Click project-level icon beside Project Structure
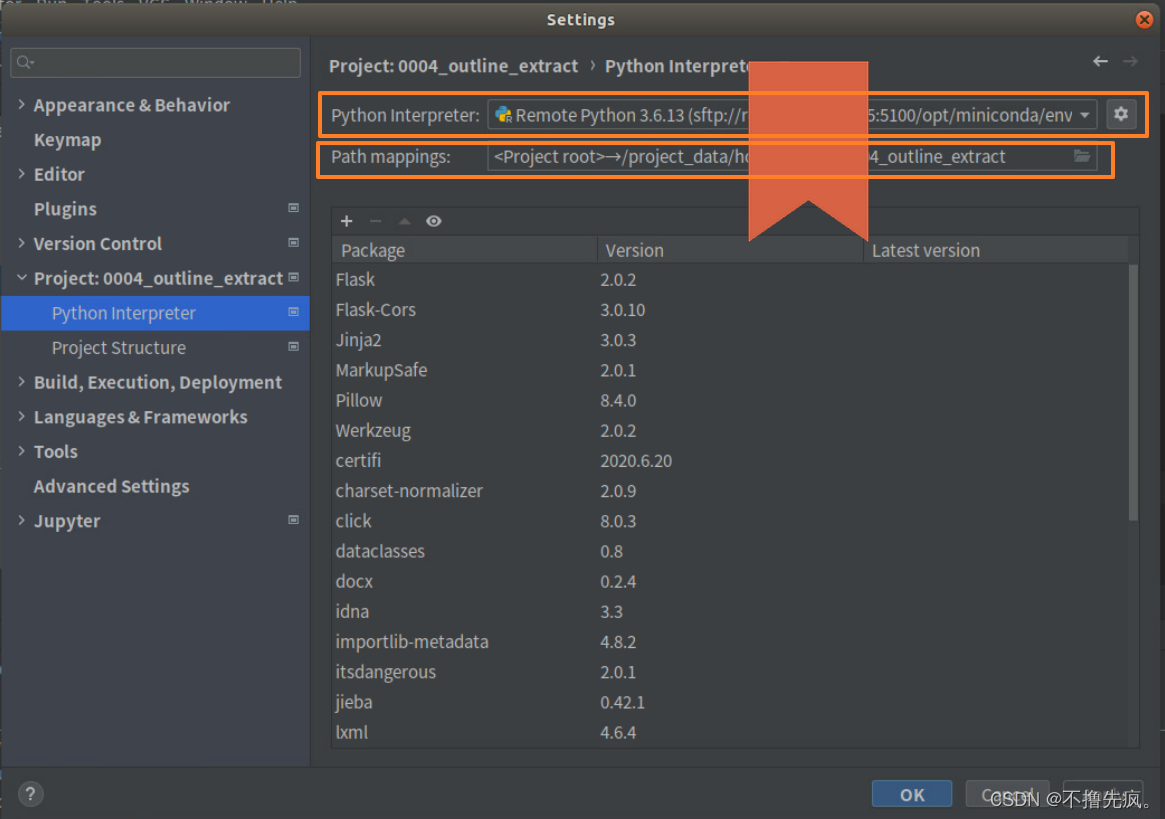 pyautogui.click(x=293, y=347)
